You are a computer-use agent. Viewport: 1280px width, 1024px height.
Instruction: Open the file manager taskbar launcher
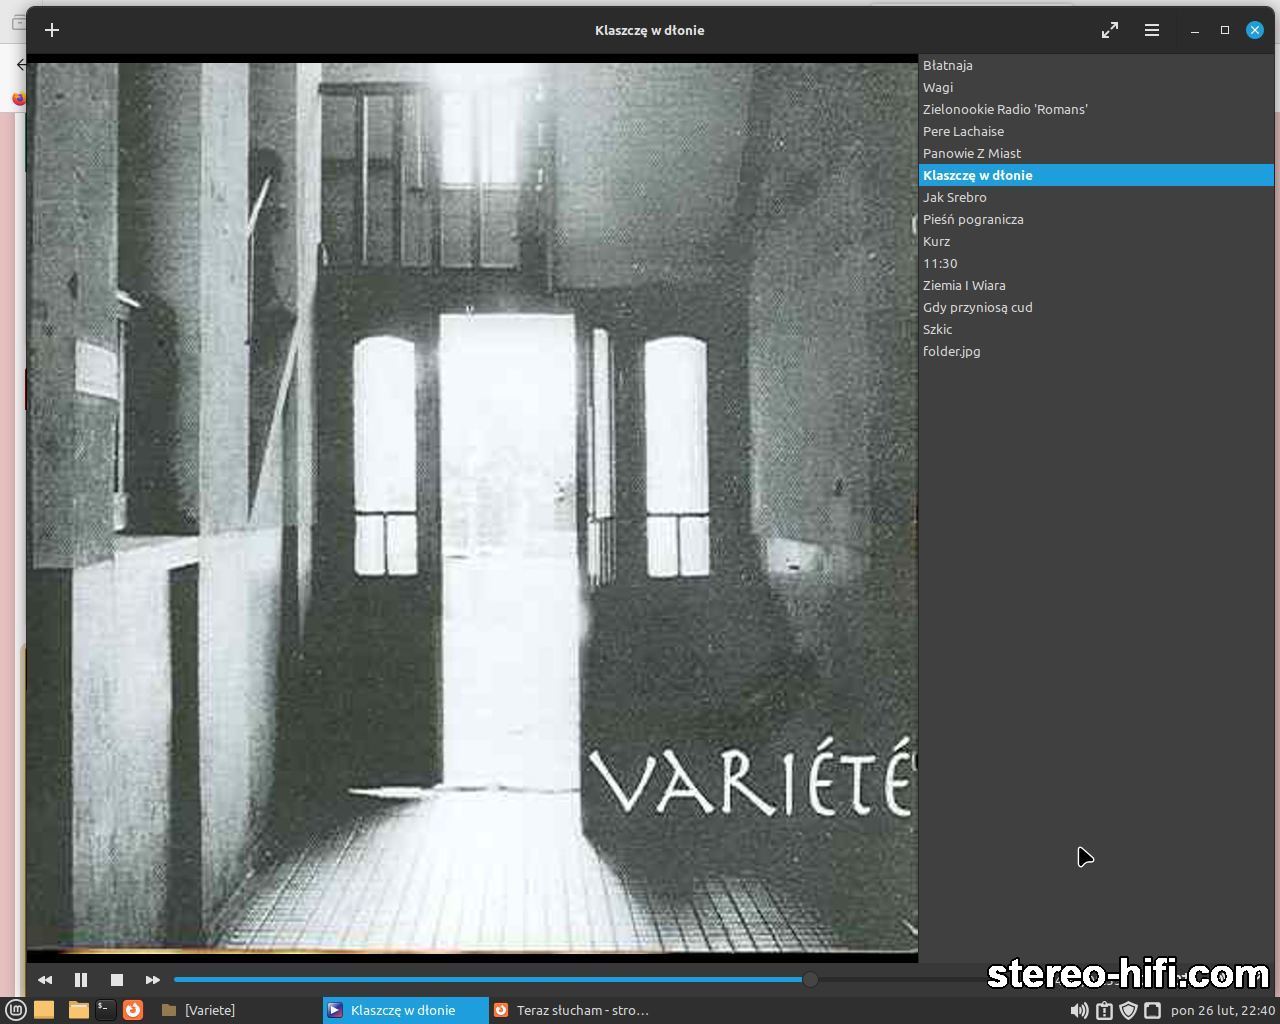[78, 1010]
